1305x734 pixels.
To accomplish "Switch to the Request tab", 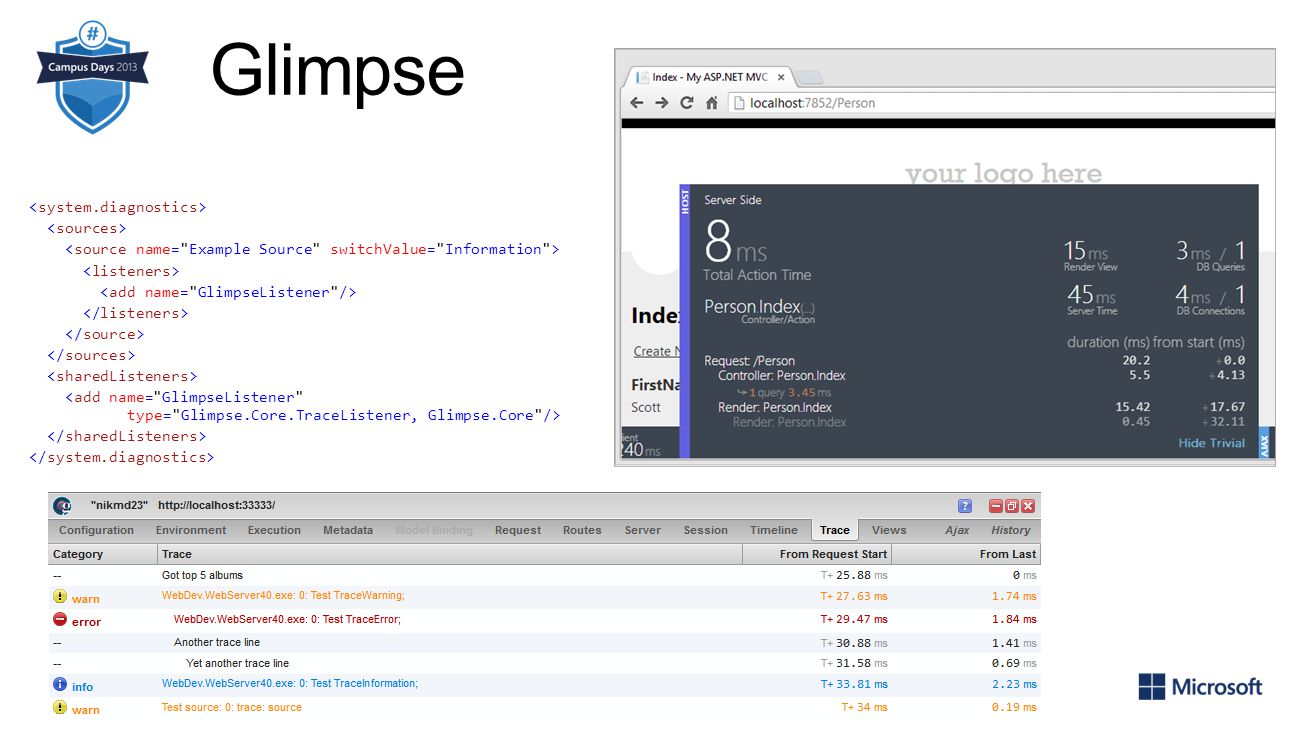I will point(518,530).
